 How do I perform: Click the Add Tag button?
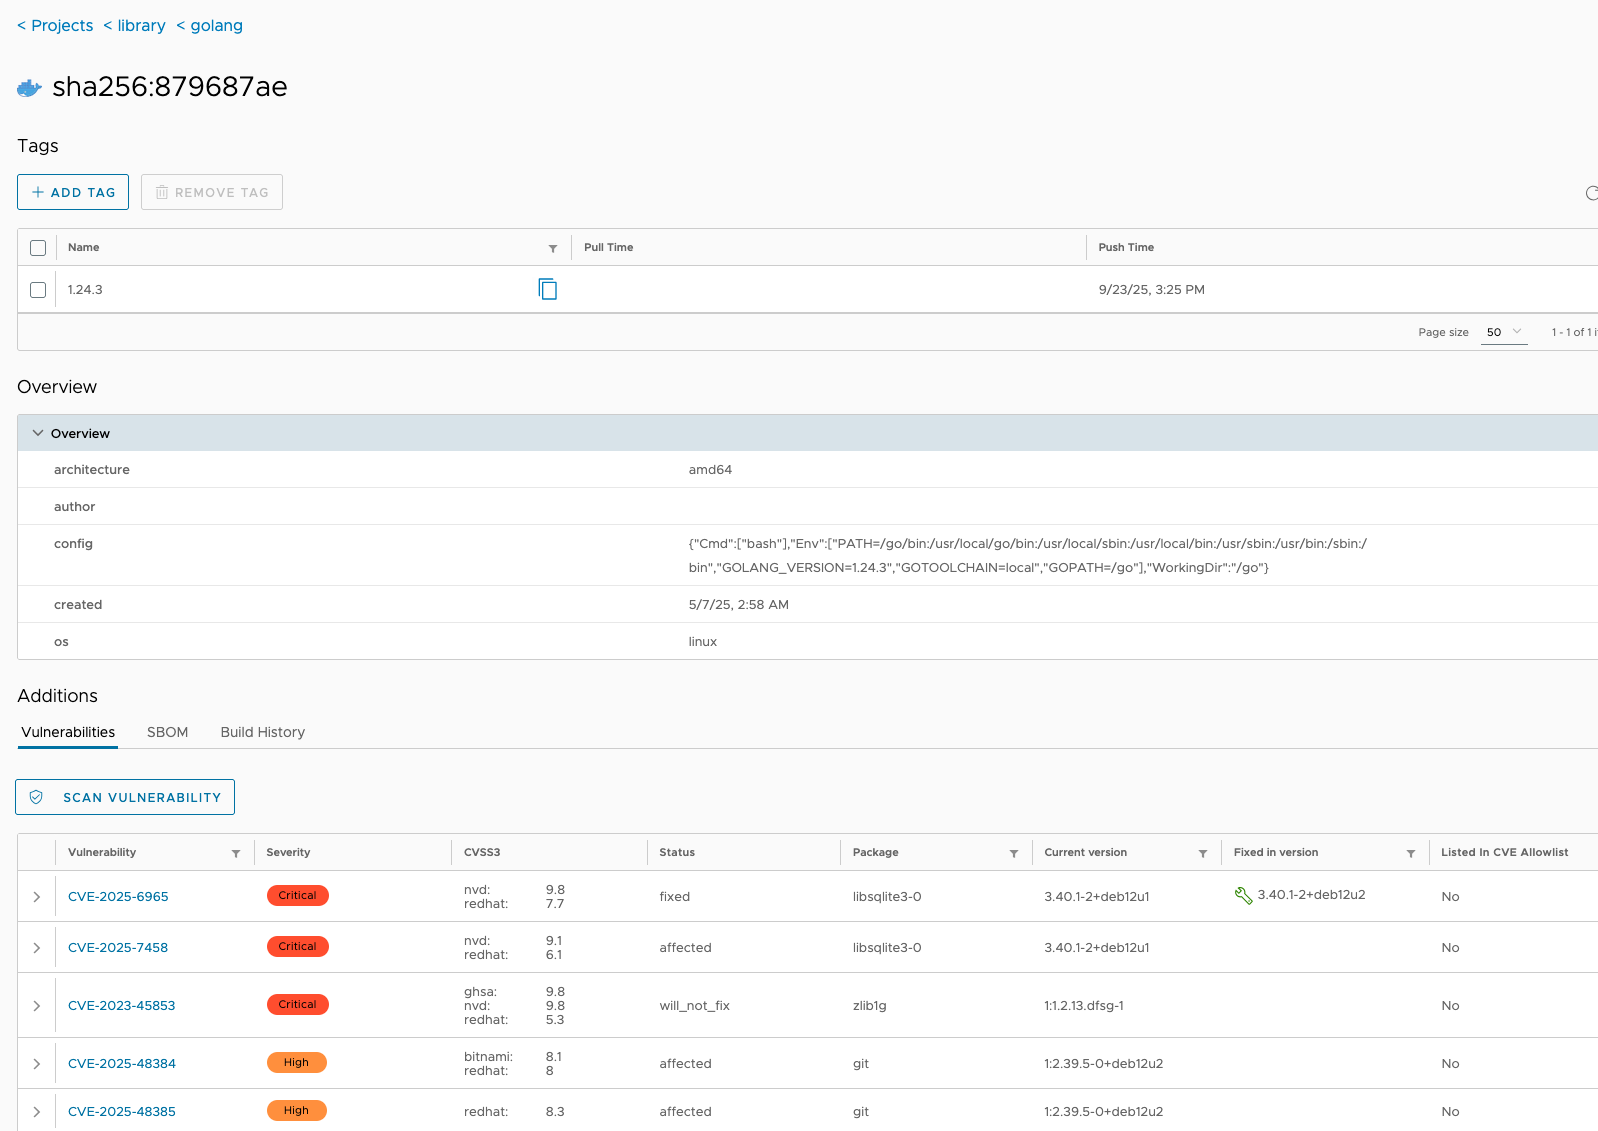point(73,192)
